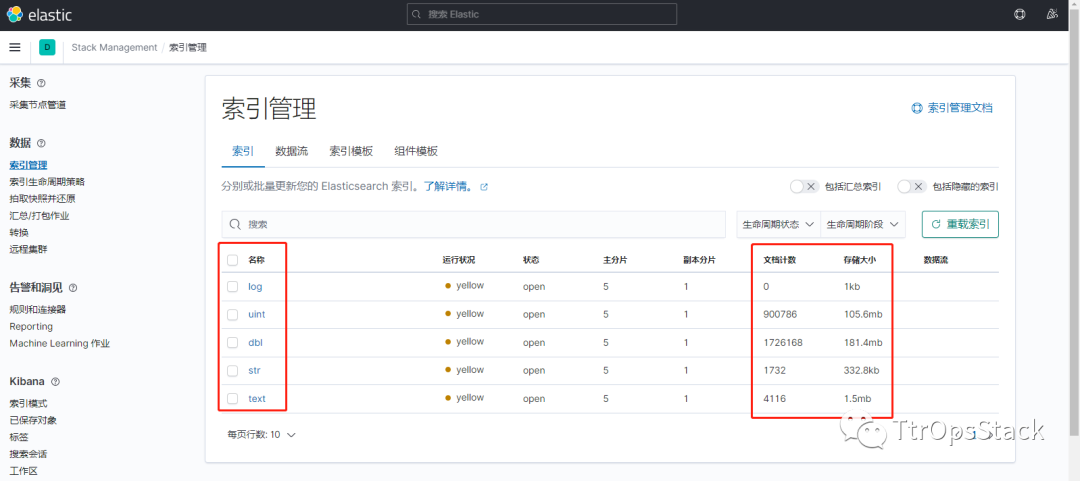This screenshot has width=1080, height=481.
Task: Open 规则和连接器 in sidebar
Action: (x=38, y=310)
